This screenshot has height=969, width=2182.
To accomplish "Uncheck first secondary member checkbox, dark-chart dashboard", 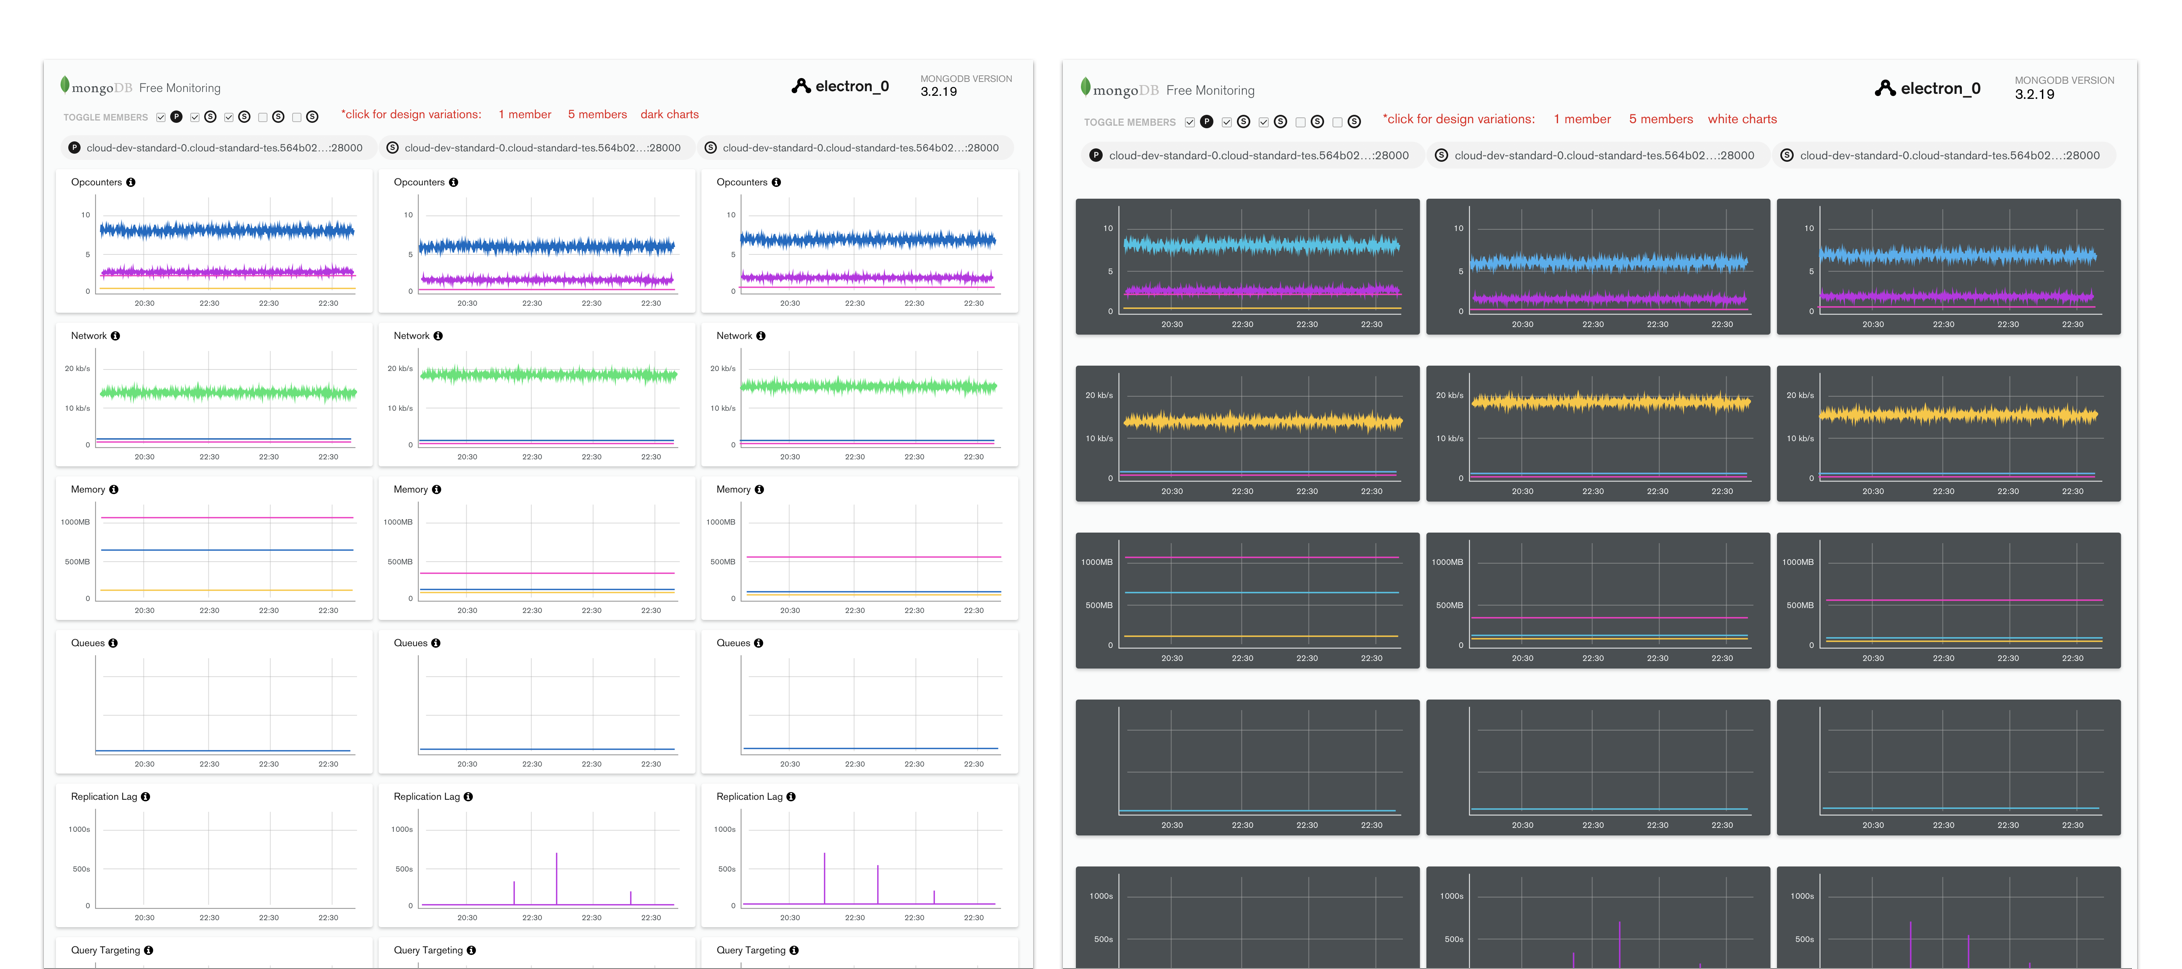I will tap(1227, 123).
